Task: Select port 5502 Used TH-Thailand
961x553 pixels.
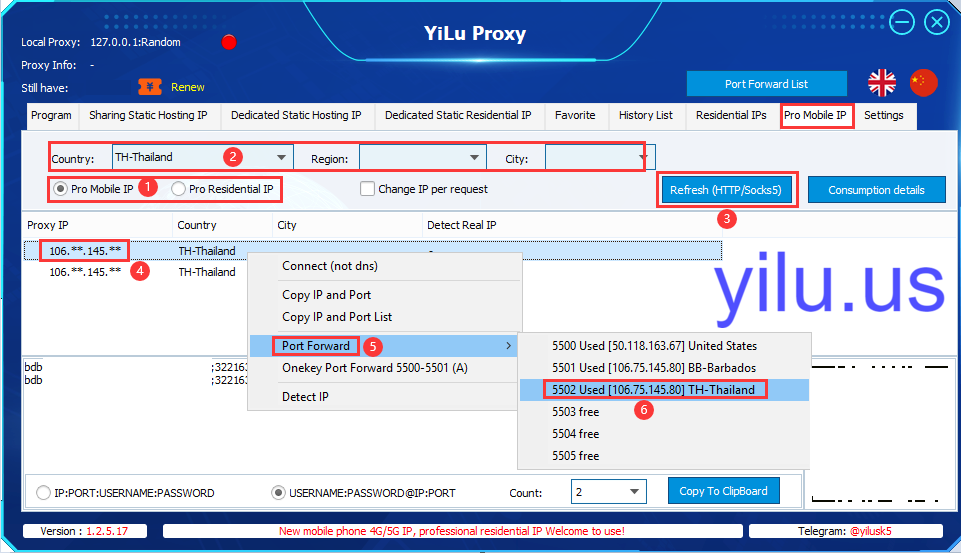Action: [664, 390]
